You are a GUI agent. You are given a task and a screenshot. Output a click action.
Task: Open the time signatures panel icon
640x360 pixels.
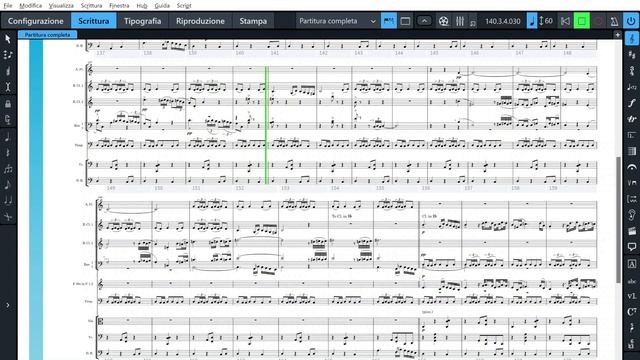(631, 71)
